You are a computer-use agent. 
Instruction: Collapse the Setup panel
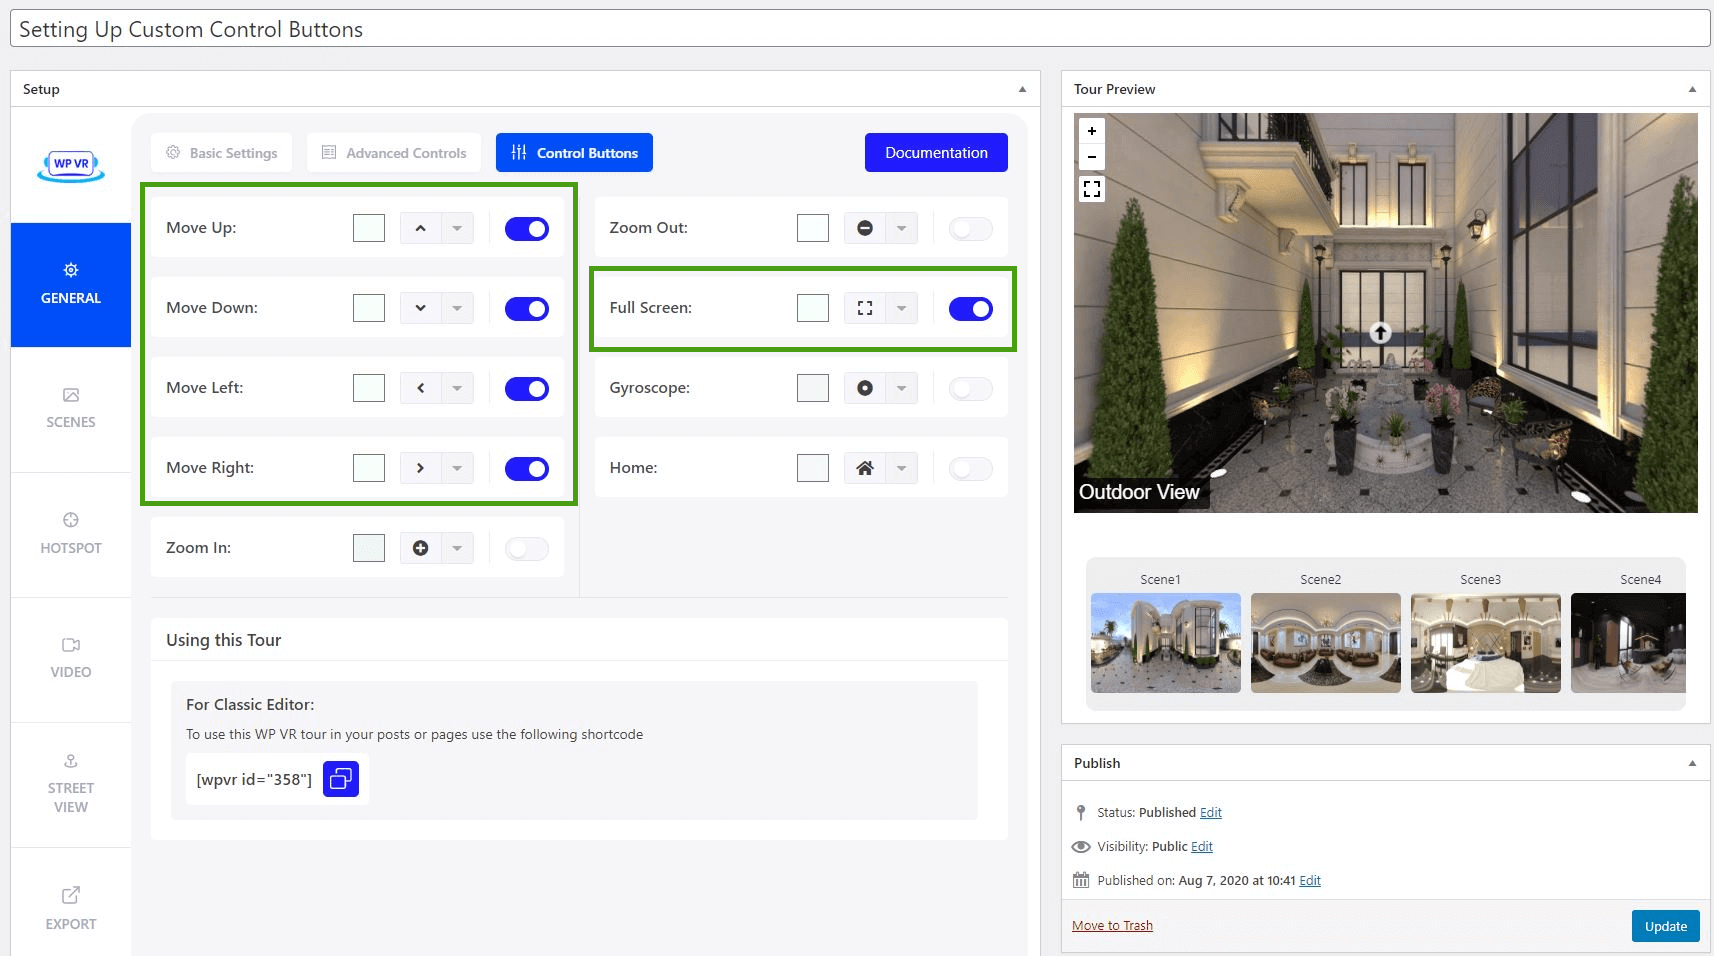[1022, 89]
